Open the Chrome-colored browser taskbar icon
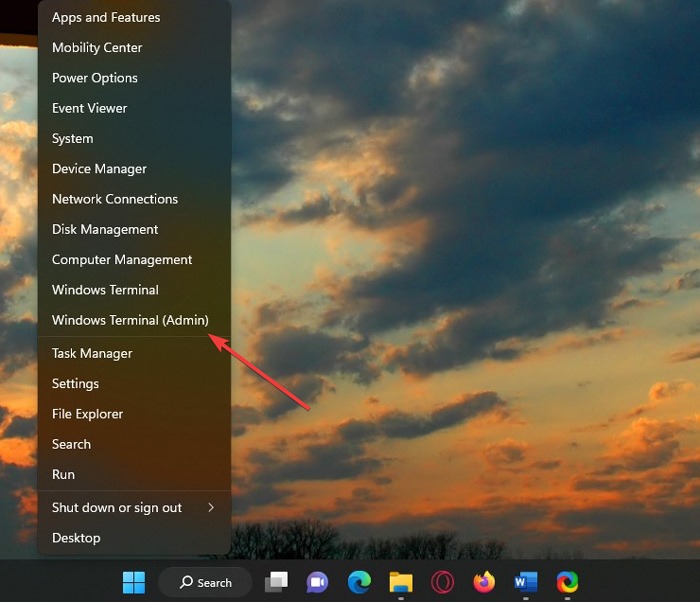 (x=567, y=582)
